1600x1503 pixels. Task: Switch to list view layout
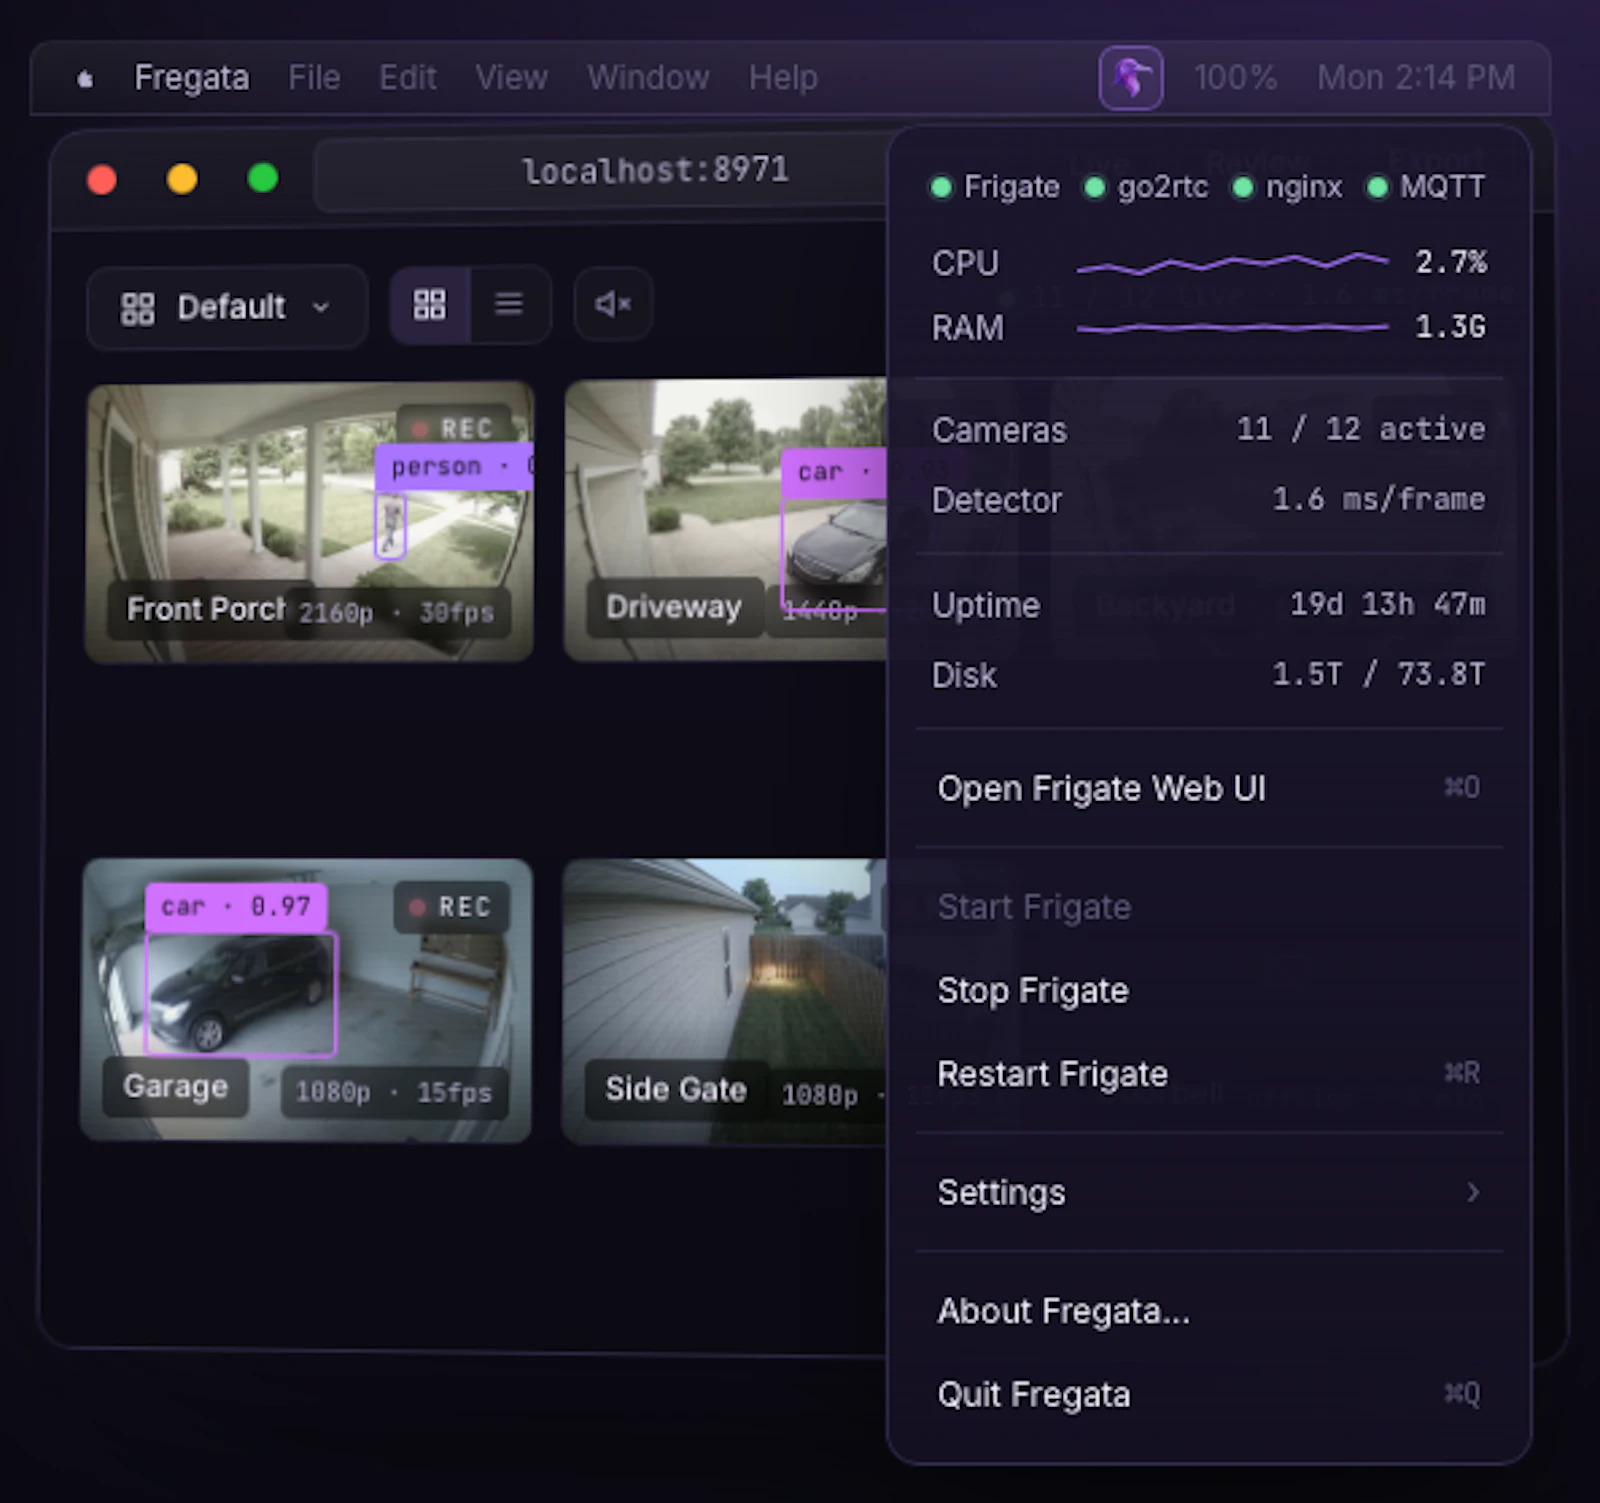pos(509,305)
